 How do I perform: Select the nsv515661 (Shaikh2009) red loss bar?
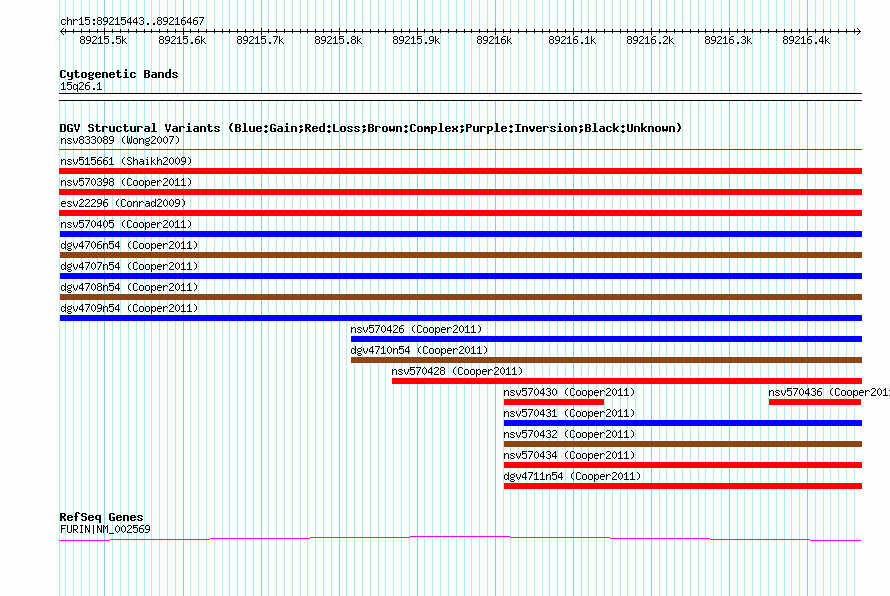pos(460,171)
